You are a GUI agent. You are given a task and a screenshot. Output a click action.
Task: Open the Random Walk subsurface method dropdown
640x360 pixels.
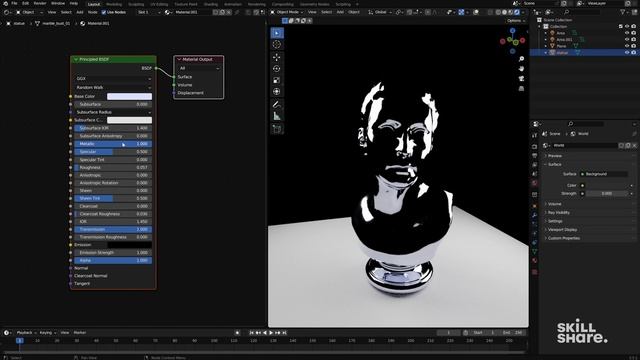pos(113,87)
